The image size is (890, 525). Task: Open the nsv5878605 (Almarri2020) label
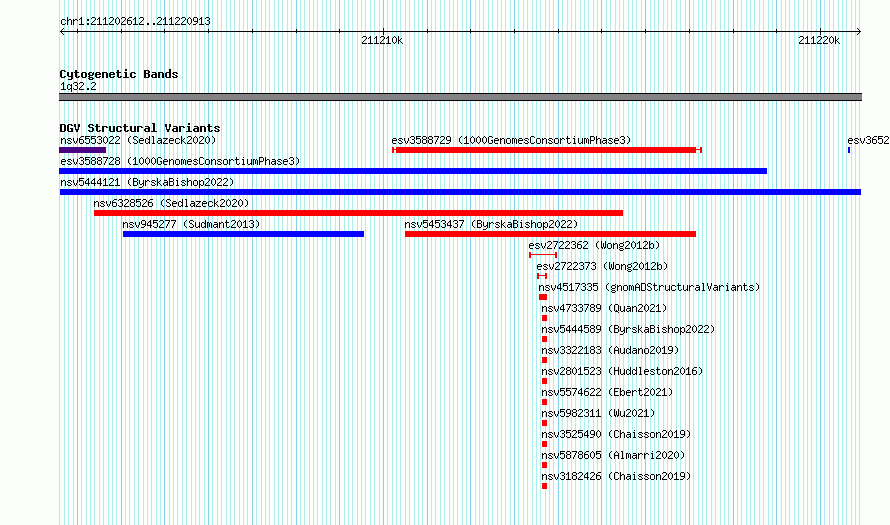613,455
